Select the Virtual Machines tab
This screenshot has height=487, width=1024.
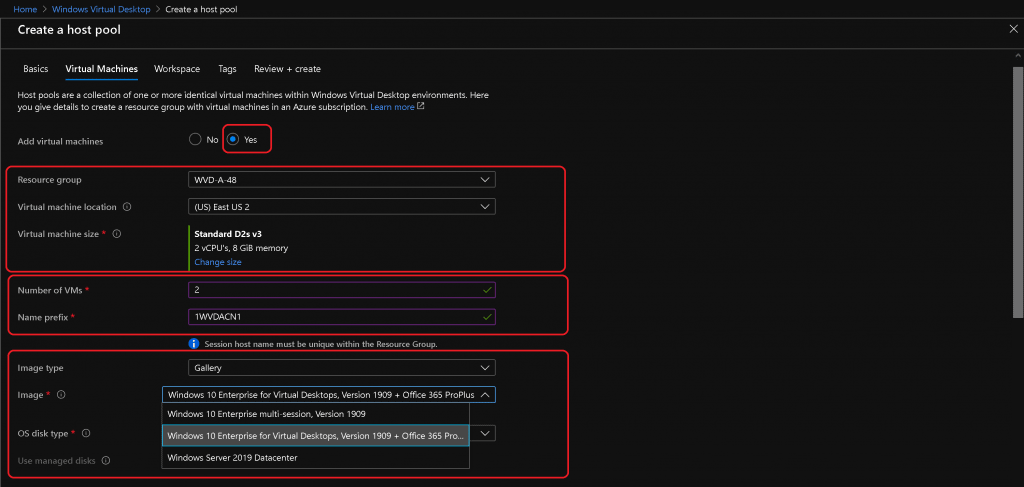pos(101,69)
